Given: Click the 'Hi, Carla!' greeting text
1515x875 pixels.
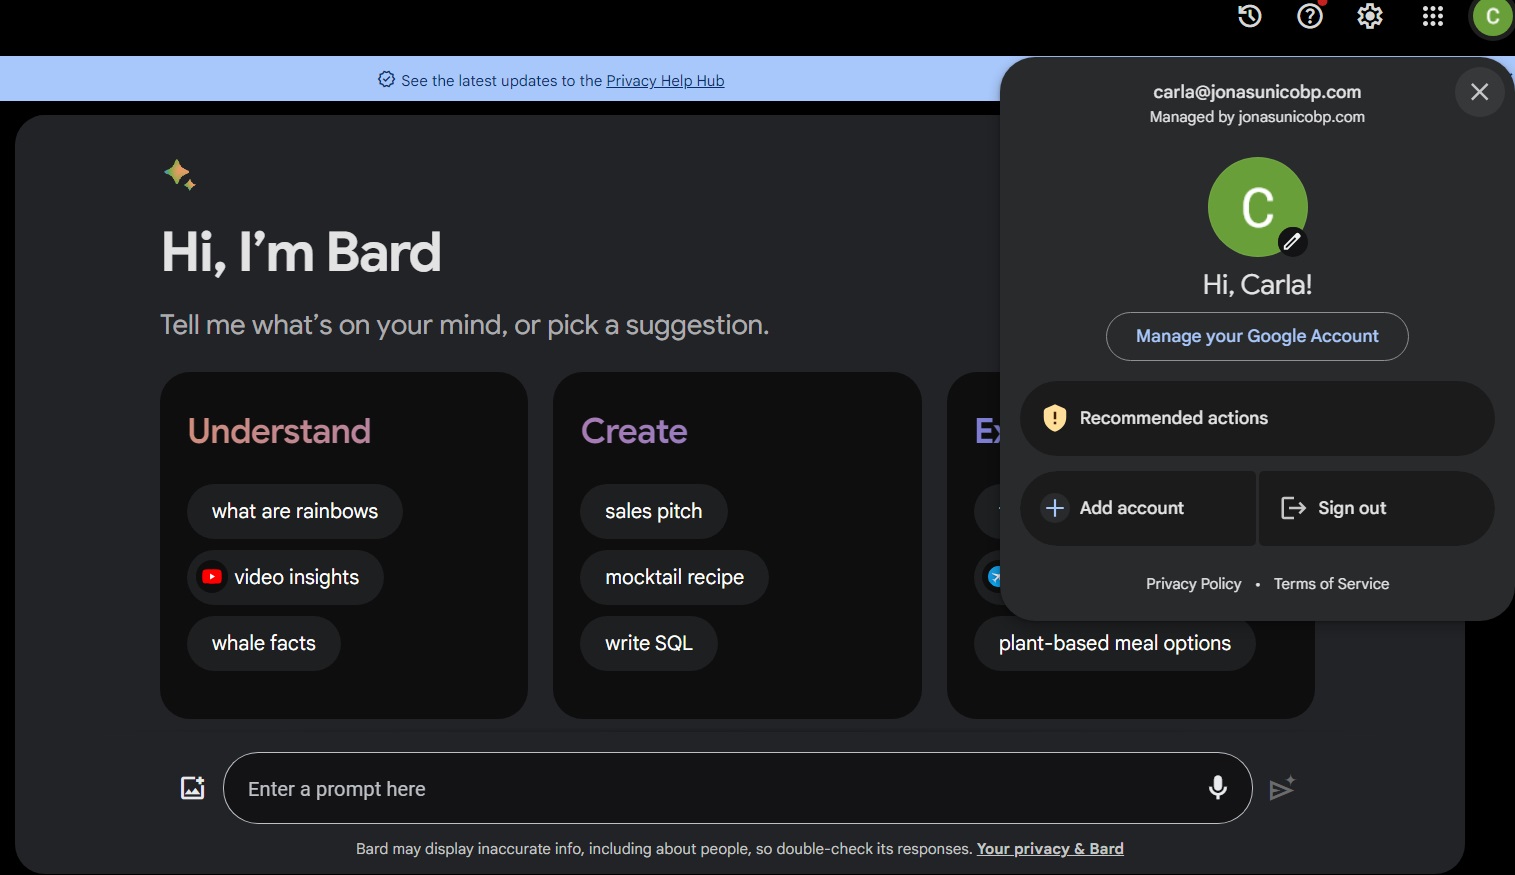Looking at the screenshot, I should (1257, 285).
